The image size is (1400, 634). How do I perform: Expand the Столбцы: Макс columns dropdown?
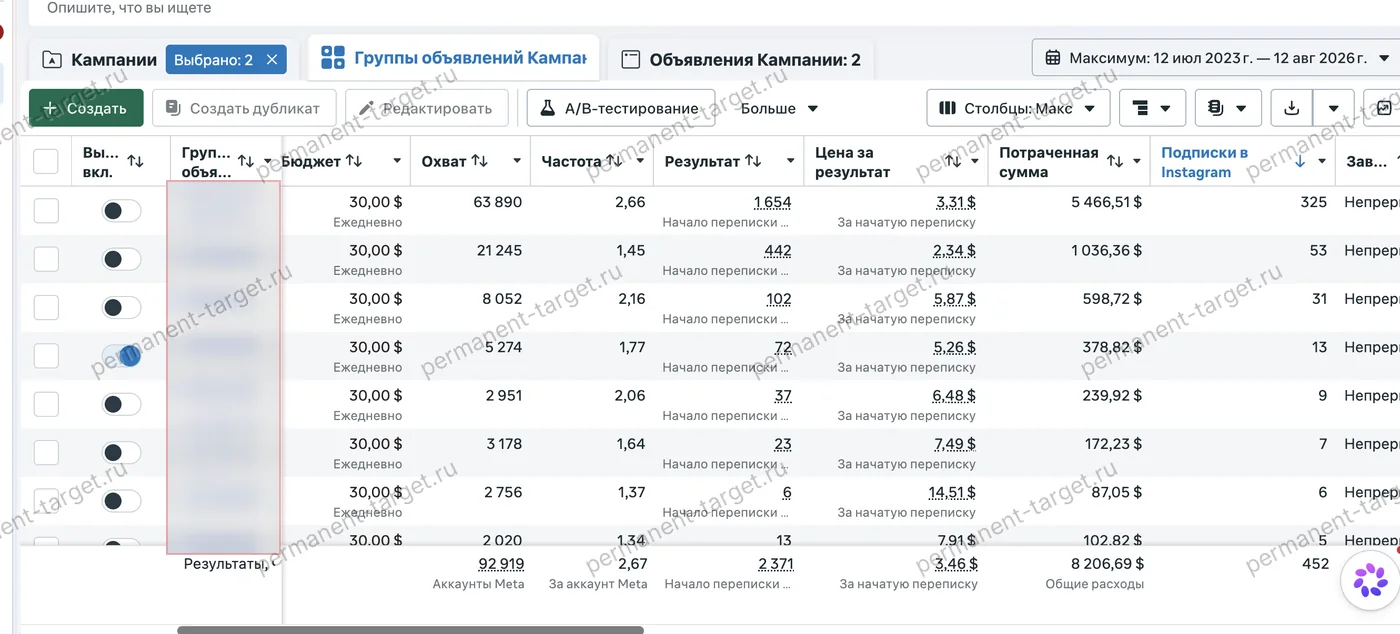pos(1018,108)
